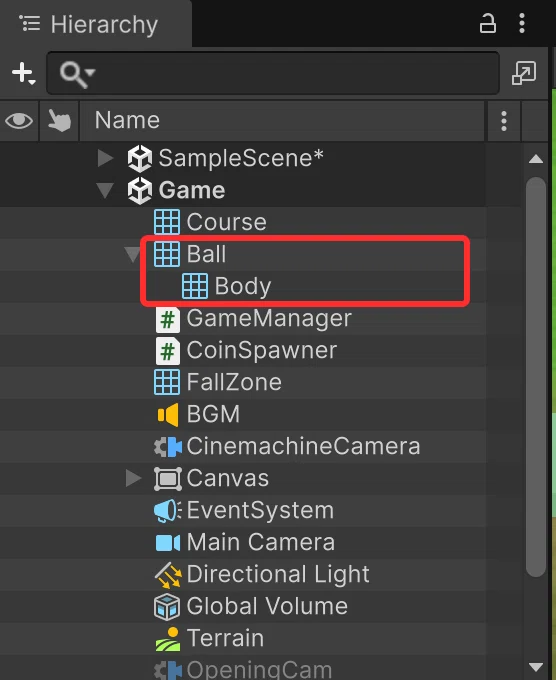Collapse the Ball object arrow

pos(132,255)
